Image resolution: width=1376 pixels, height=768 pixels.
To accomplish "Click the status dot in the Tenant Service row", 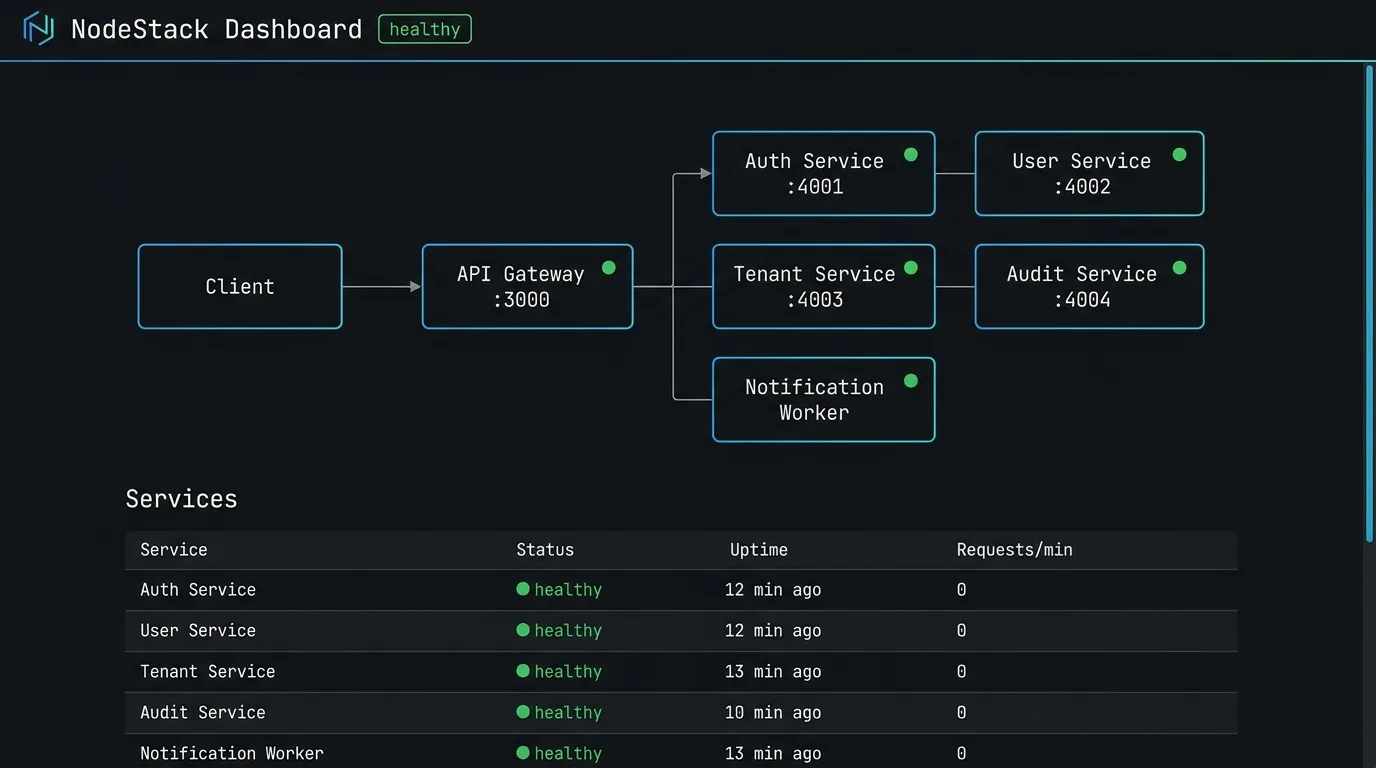I will pos(523,671).
